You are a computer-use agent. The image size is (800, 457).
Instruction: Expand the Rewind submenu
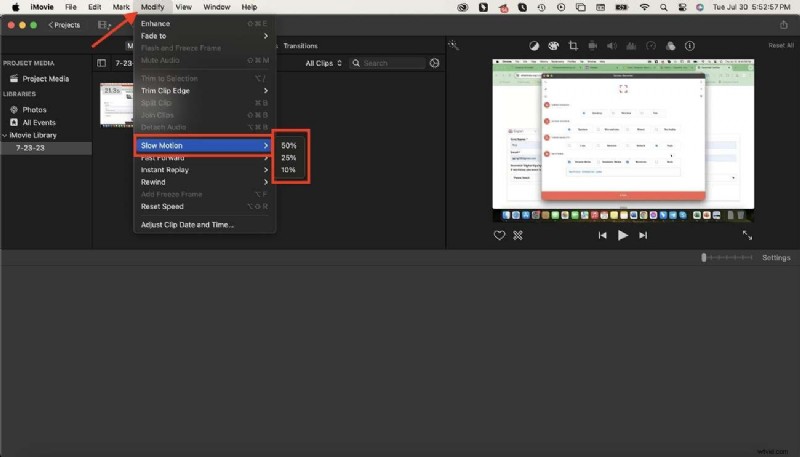[204, 182]
